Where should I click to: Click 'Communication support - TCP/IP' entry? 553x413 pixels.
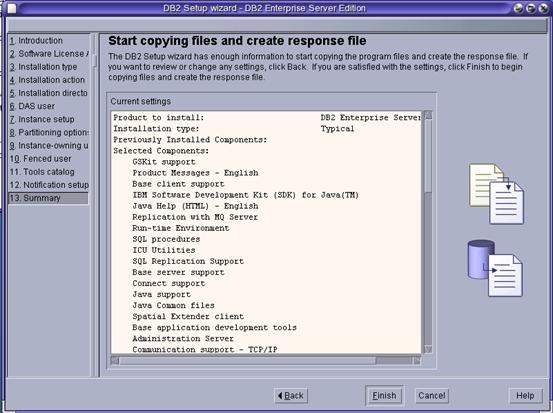205,349
